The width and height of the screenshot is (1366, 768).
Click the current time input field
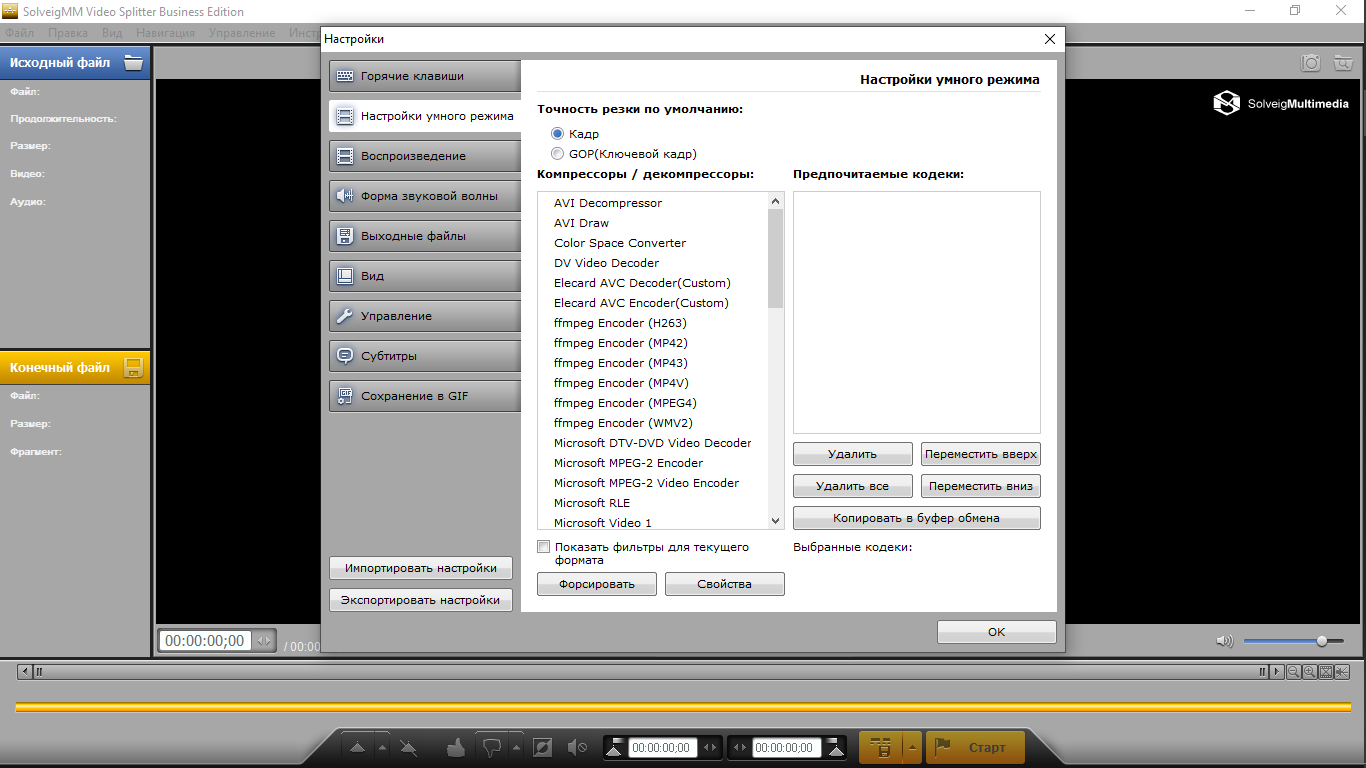[x=205, y=641]
